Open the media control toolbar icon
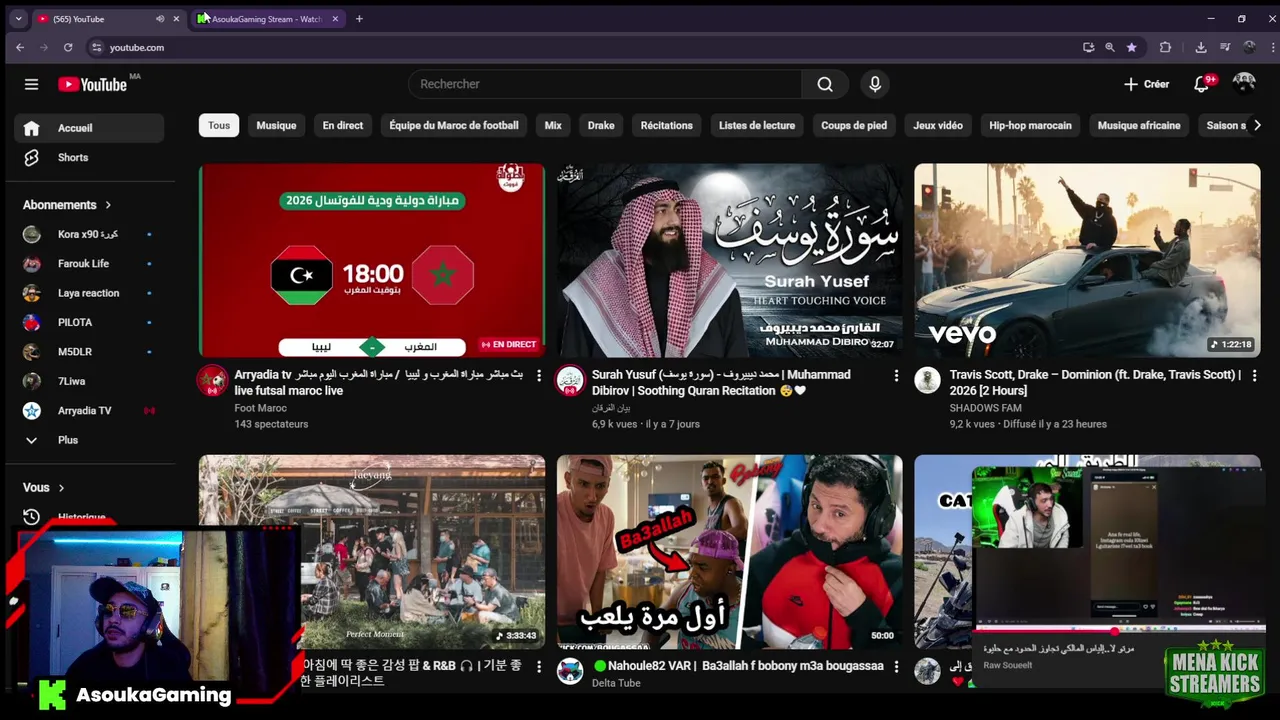Screen dimensions: 1280x720 pyautogui.click(x=1225, y=47)
